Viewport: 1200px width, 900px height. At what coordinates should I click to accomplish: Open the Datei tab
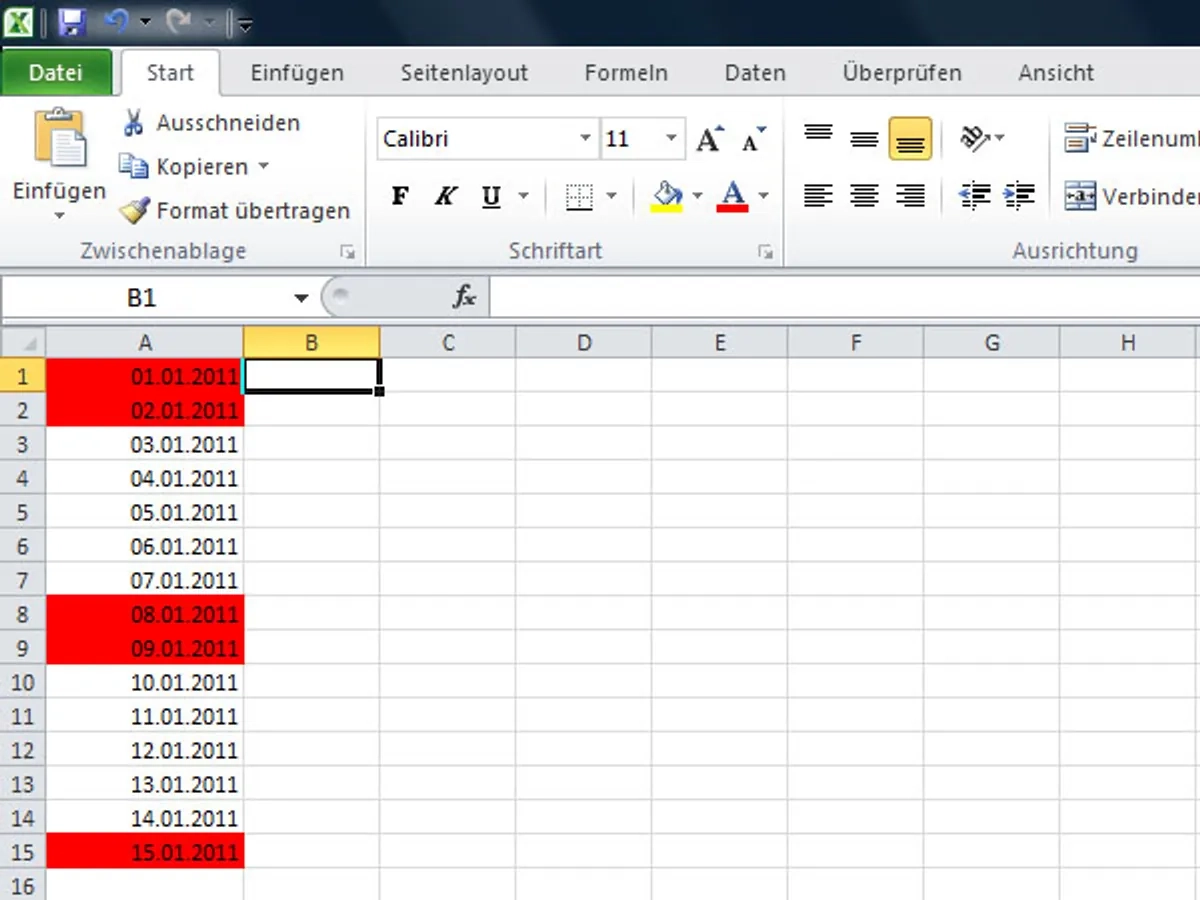[56, 73]
